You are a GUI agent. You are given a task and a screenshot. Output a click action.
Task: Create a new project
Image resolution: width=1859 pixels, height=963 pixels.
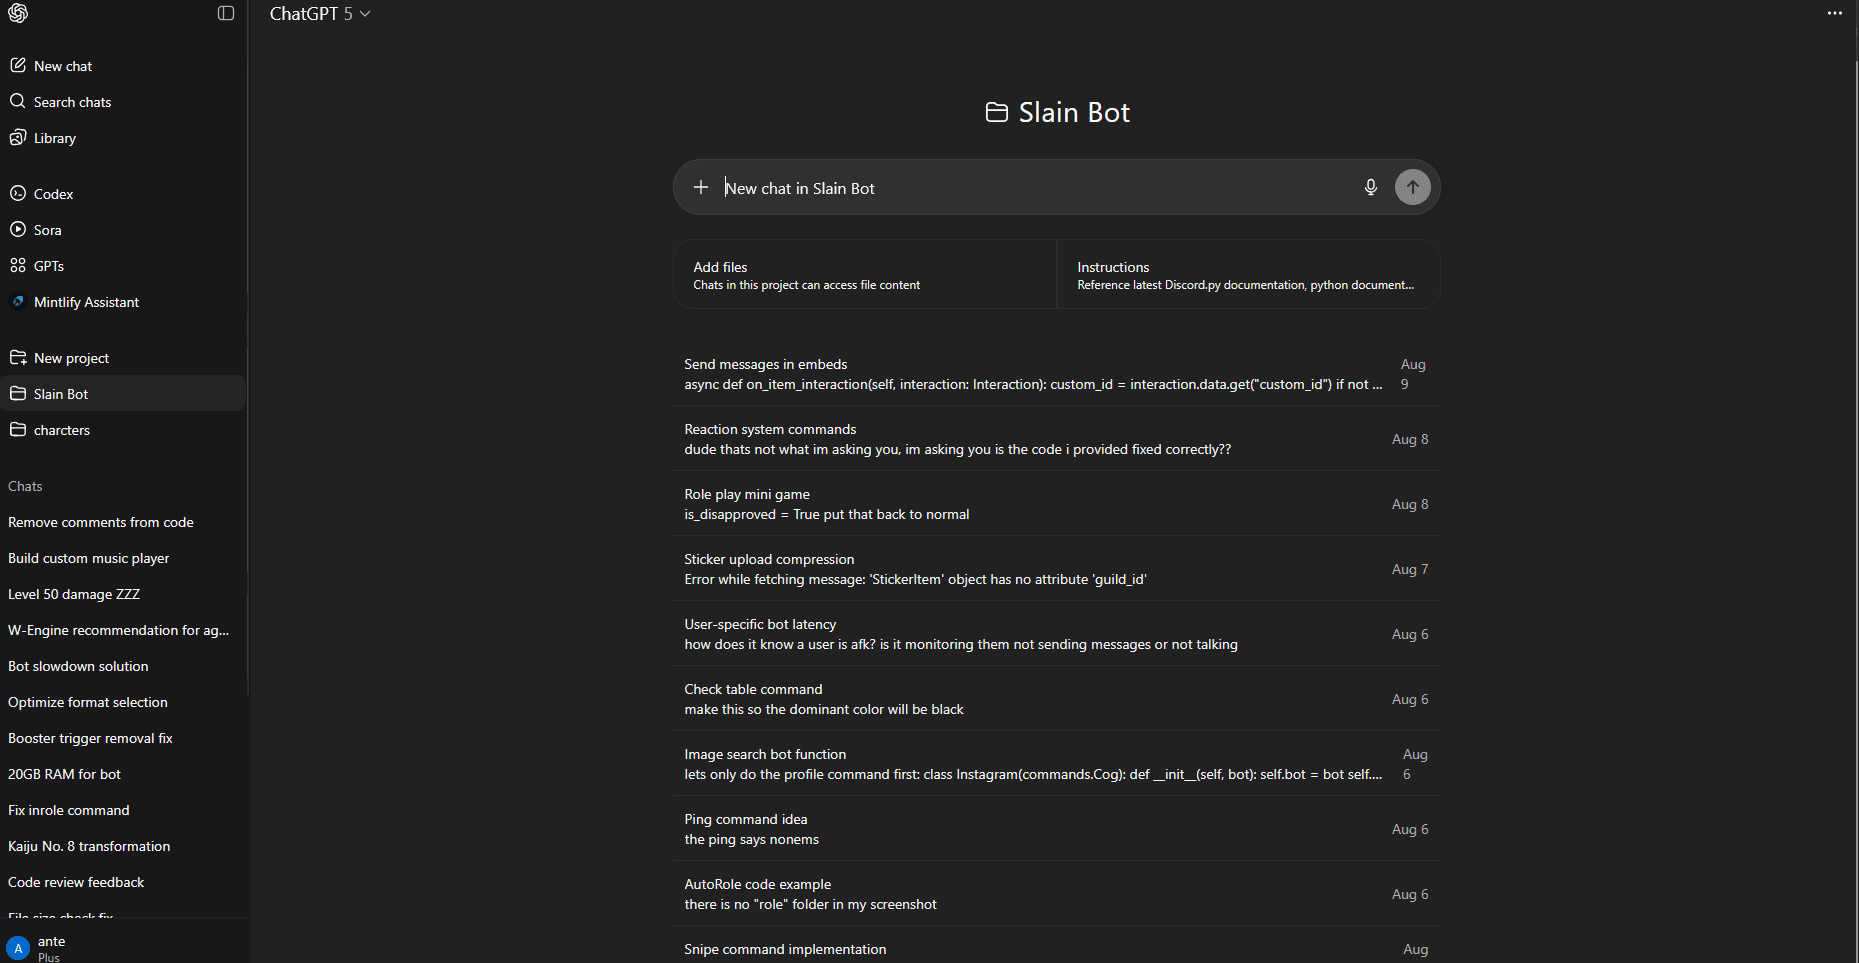coord(71,358)
